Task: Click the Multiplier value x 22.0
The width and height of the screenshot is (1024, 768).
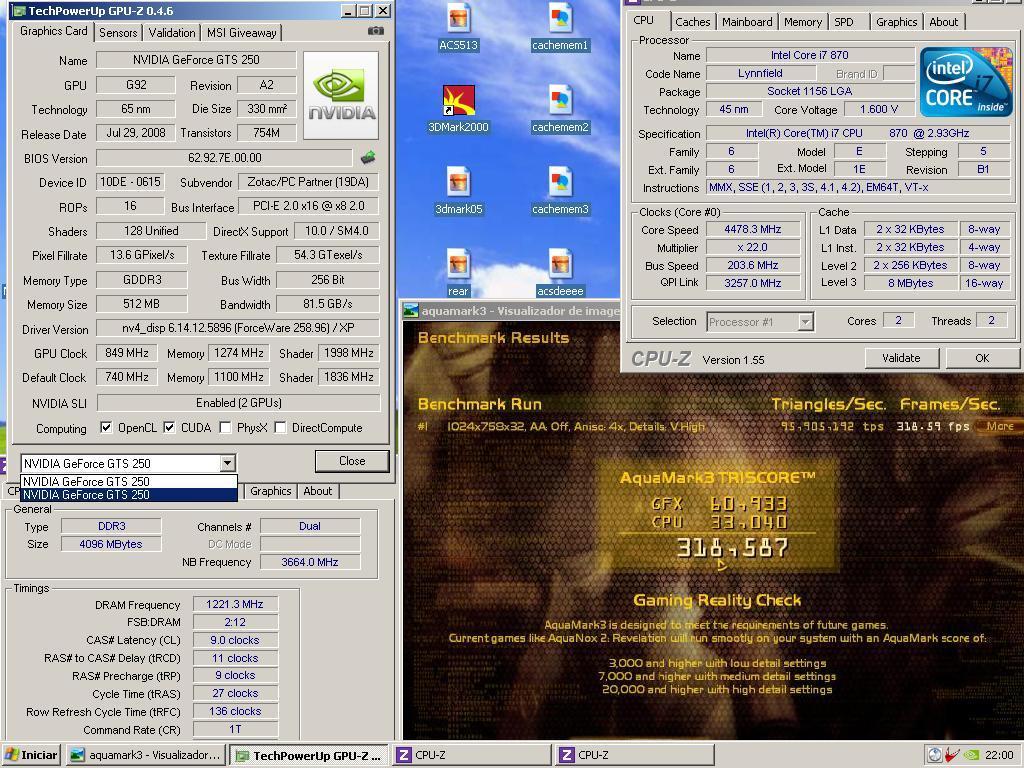Action: pyautogui.click(x=753, y=248)
